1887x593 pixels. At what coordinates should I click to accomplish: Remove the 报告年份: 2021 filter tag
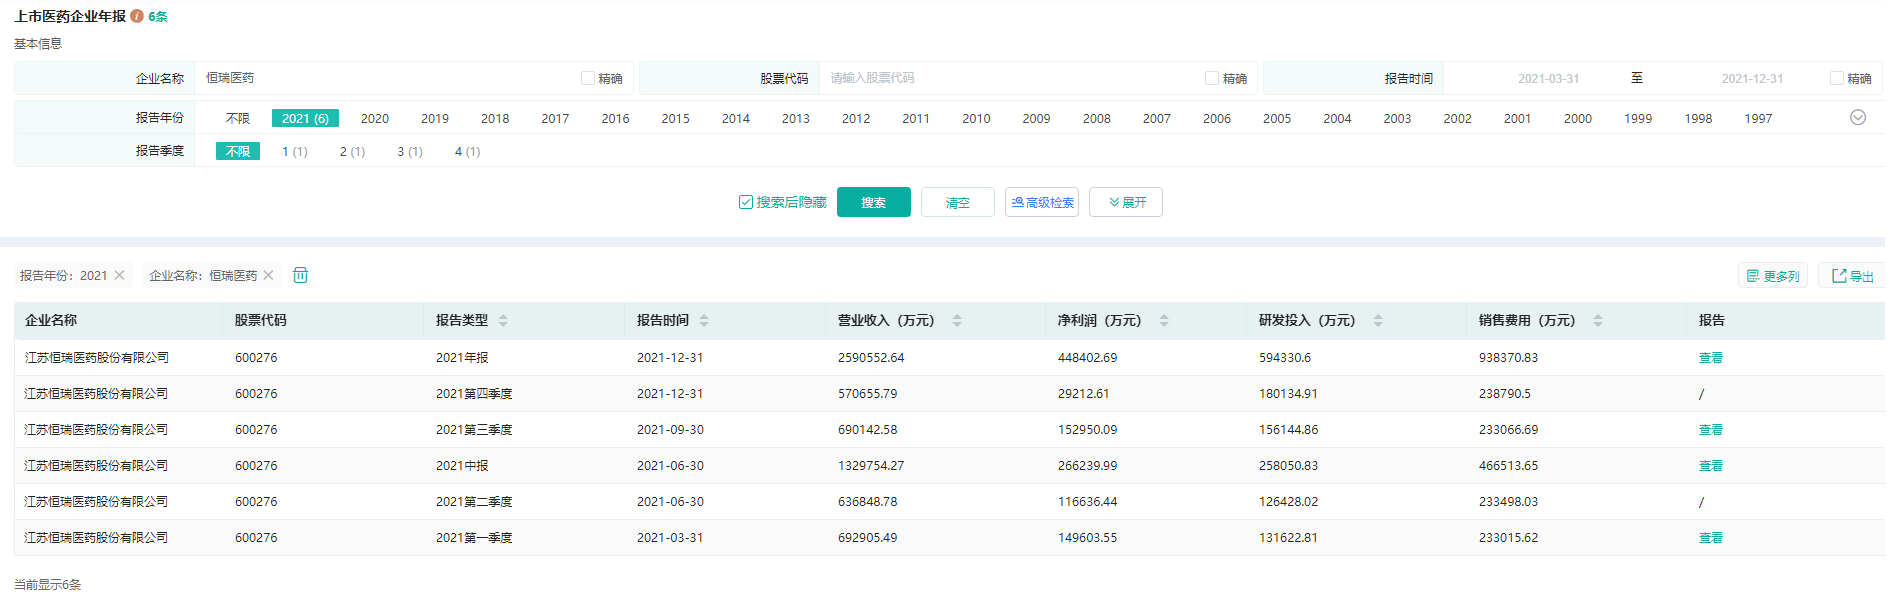[x=120, y=275]
